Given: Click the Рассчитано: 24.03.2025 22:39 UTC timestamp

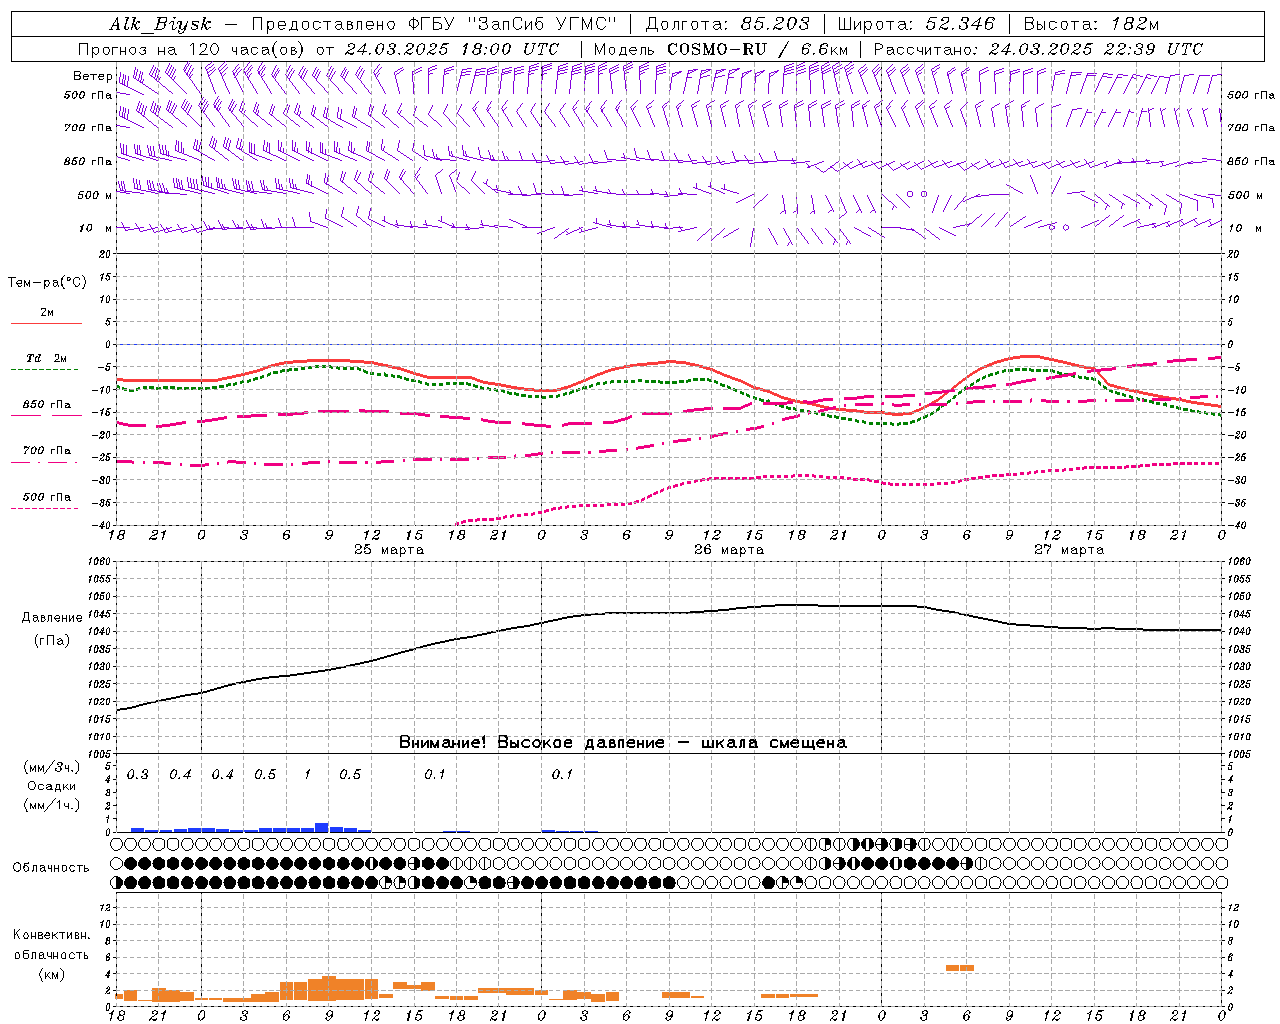Looking at the screenshot, I should pyautogui.click(x=1038, y=49).
